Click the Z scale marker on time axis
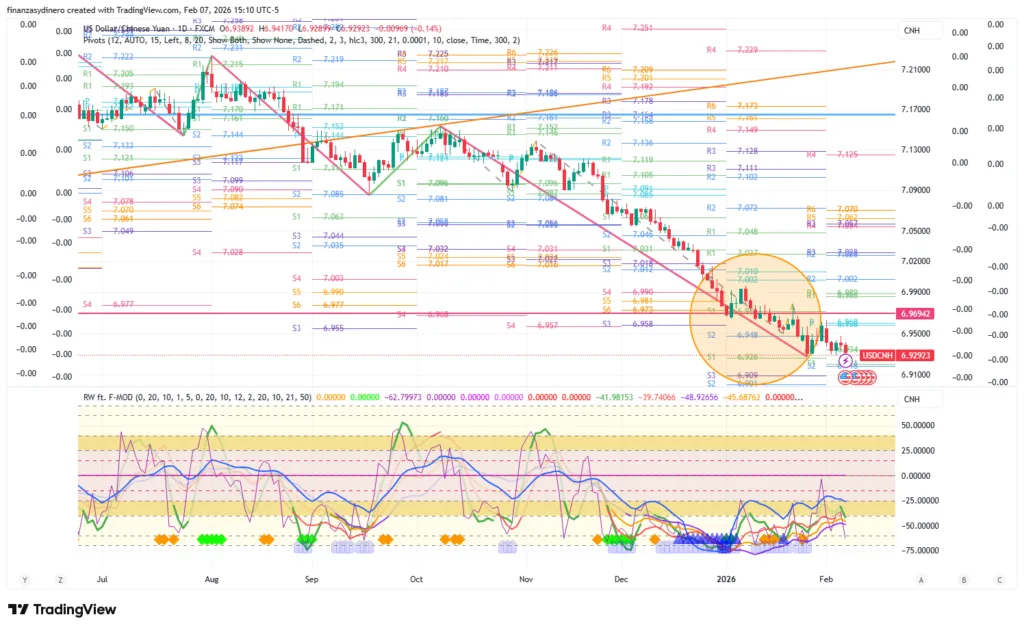This screenshot has height=630, width=1024. [x=60, y=579]
